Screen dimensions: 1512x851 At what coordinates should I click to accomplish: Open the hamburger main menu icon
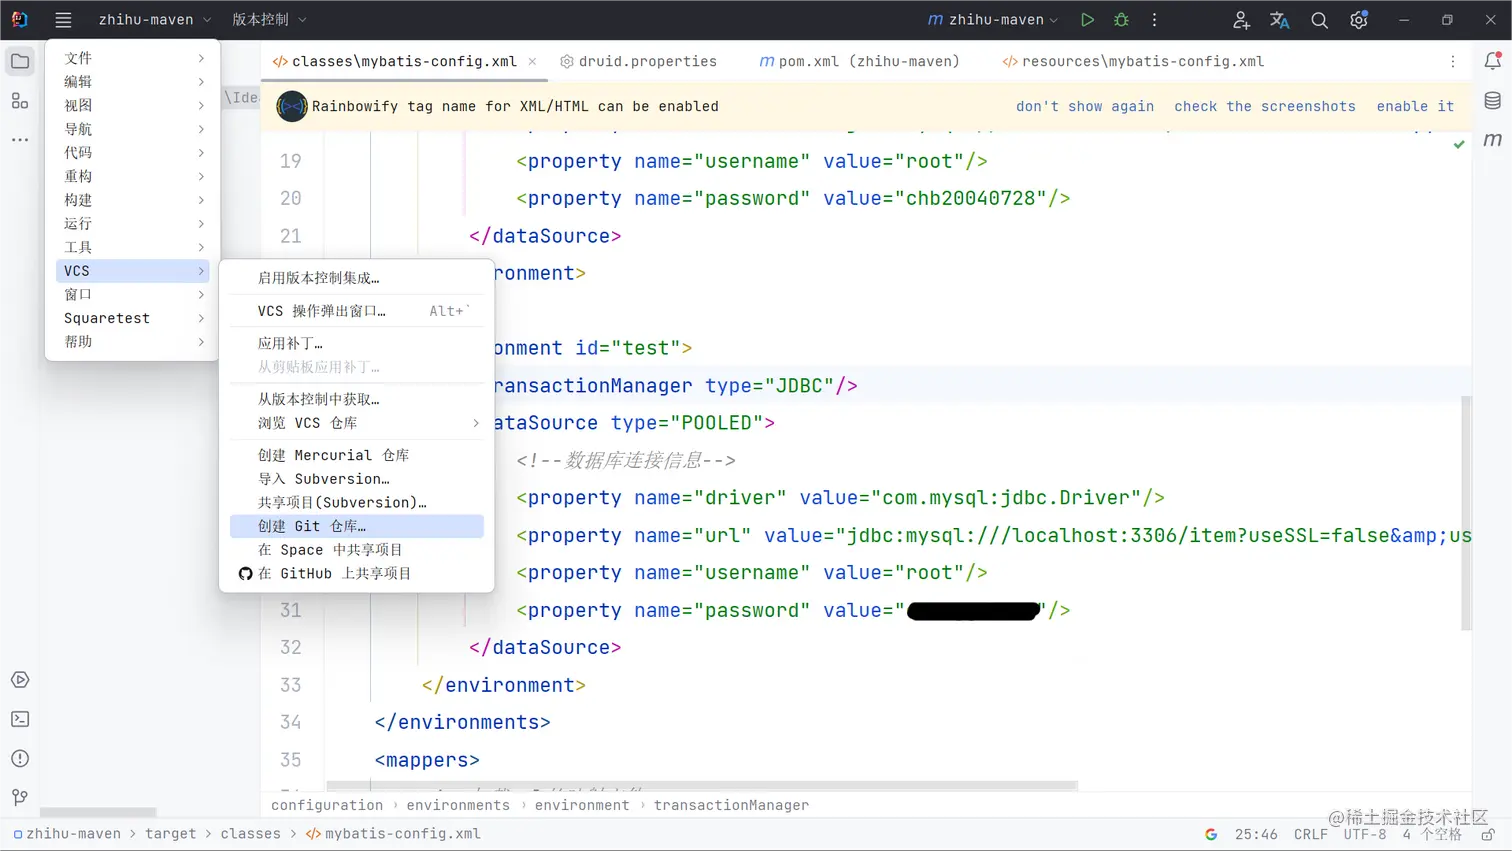click(x=63, y=20)
